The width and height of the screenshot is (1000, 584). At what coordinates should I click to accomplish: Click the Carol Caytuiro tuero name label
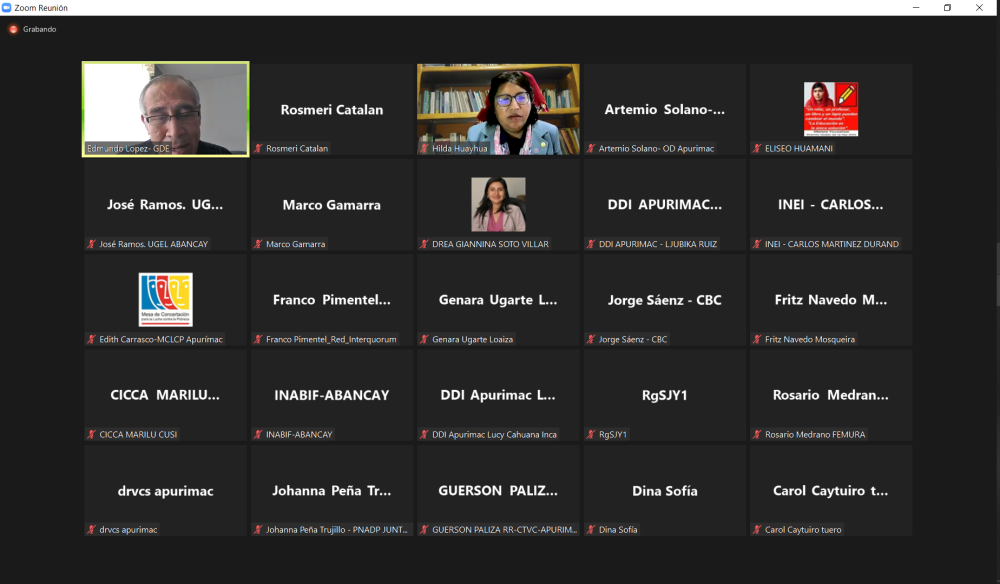[x=803, y=530]
